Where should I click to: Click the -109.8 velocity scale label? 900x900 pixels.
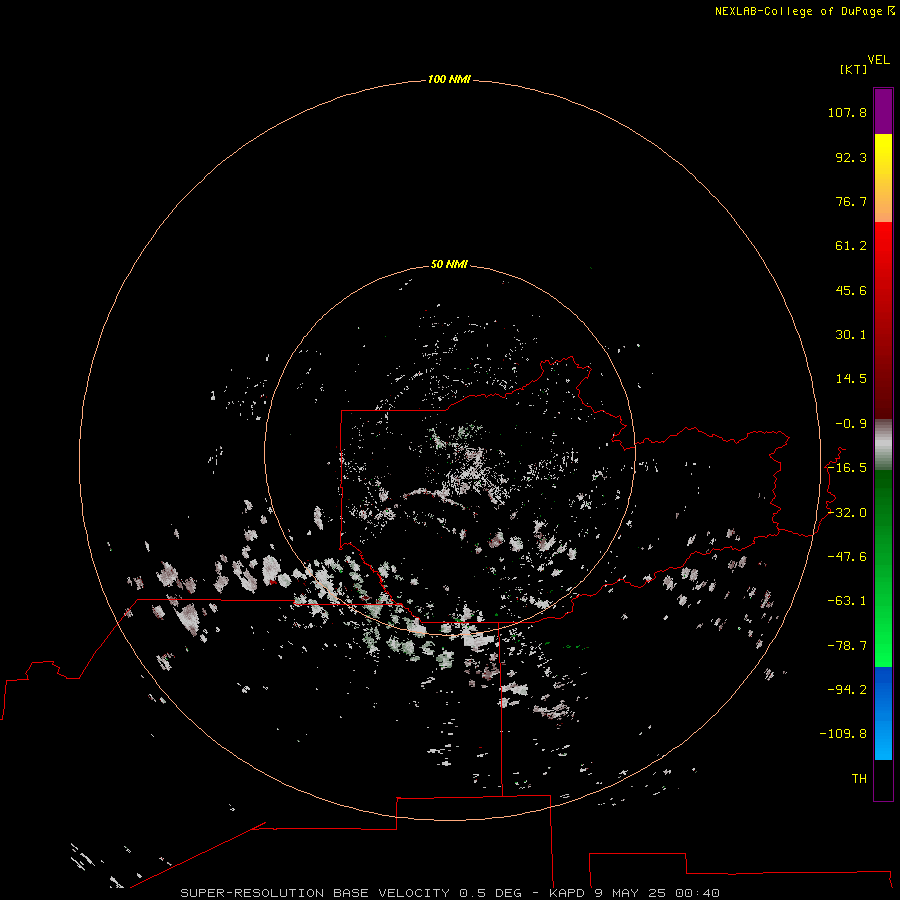coord(843,734)
